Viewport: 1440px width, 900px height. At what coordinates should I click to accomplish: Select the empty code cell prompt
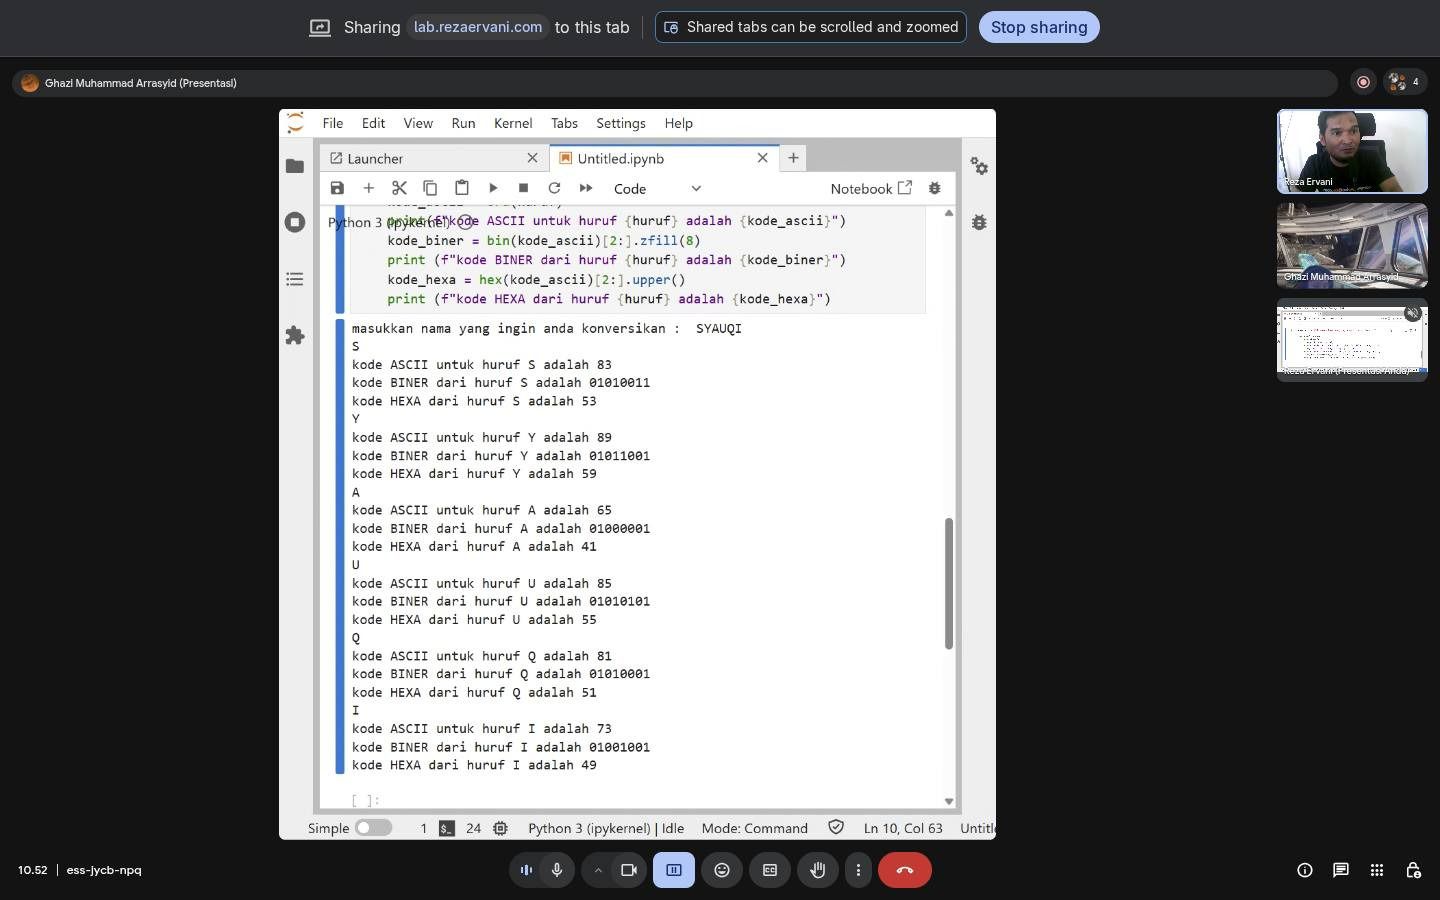click(x=365, y=800)
